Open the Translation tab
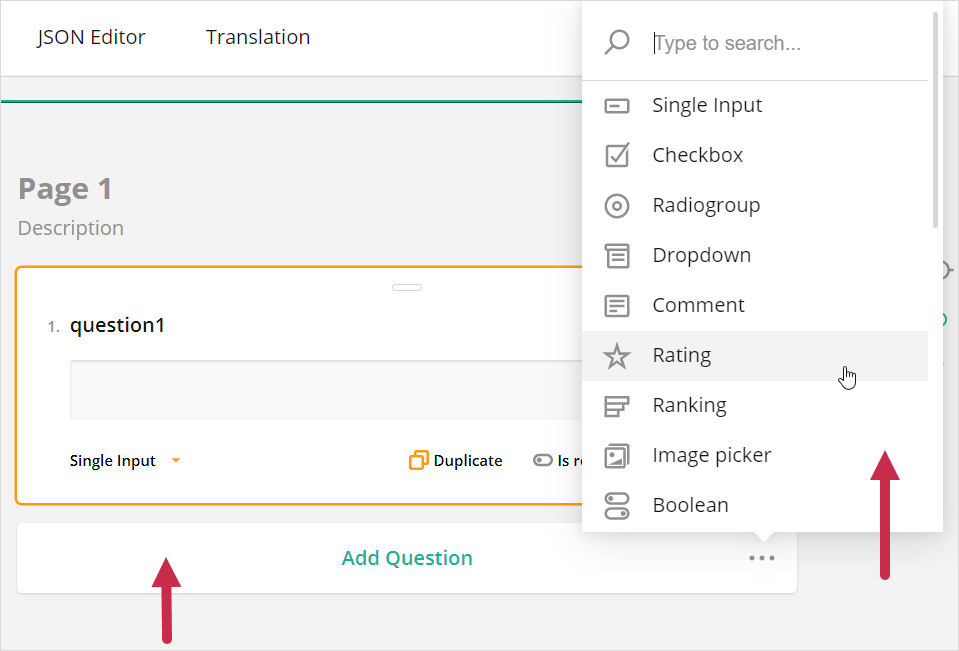The width and height of the screenshot is (959, 651). 257,37
